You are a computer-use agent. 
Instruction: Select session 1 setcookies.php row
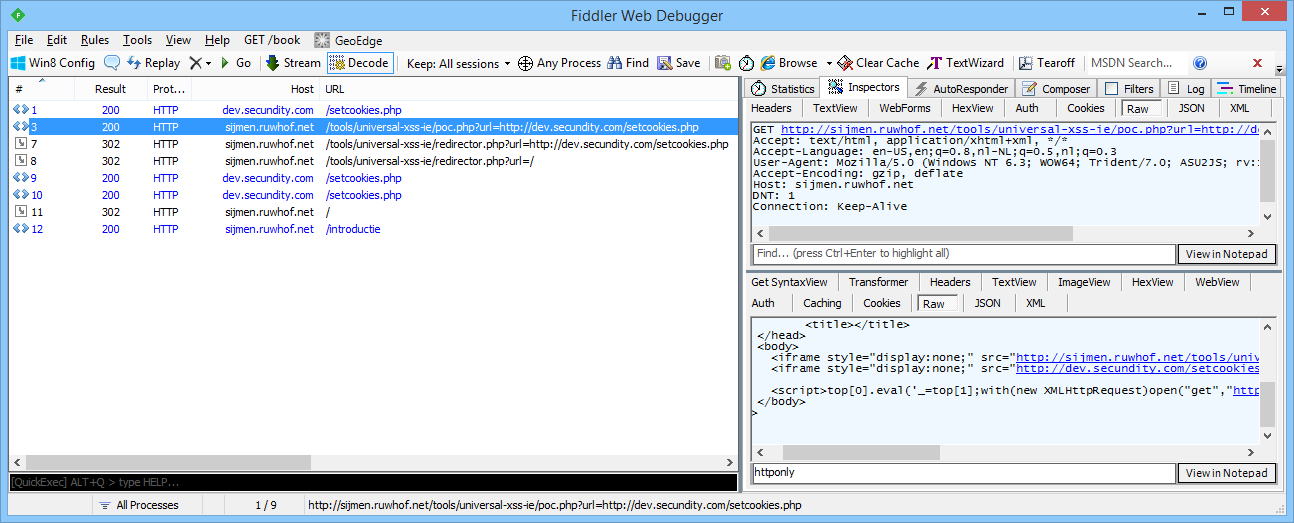(373, 110)
